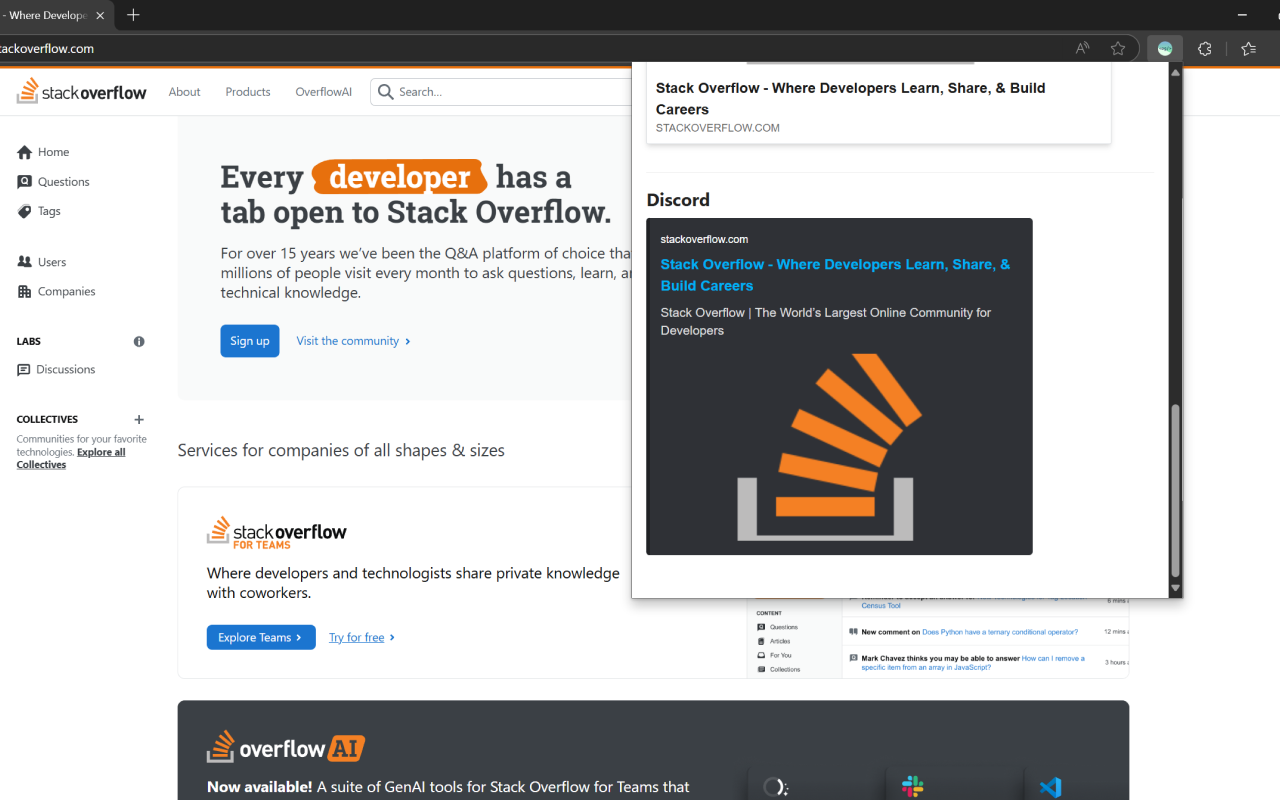The width and height of the screenshot is (1280, 800).
Task: Click the ternary conditional operator question link
Action: (1000, 632)
